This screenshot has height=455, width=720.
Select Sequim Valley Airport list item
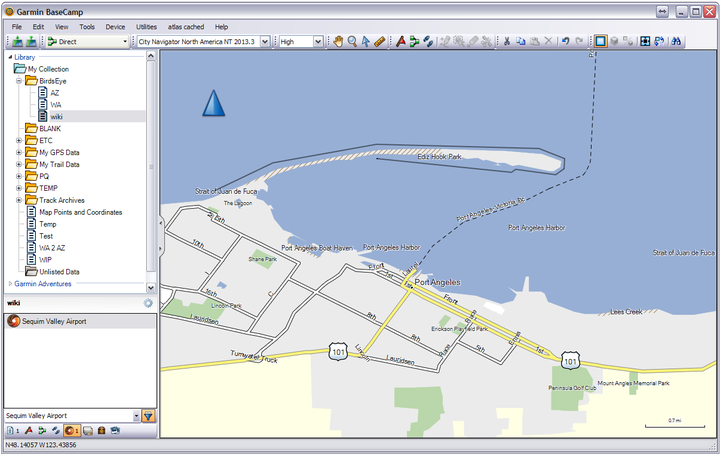coord(80,321)
